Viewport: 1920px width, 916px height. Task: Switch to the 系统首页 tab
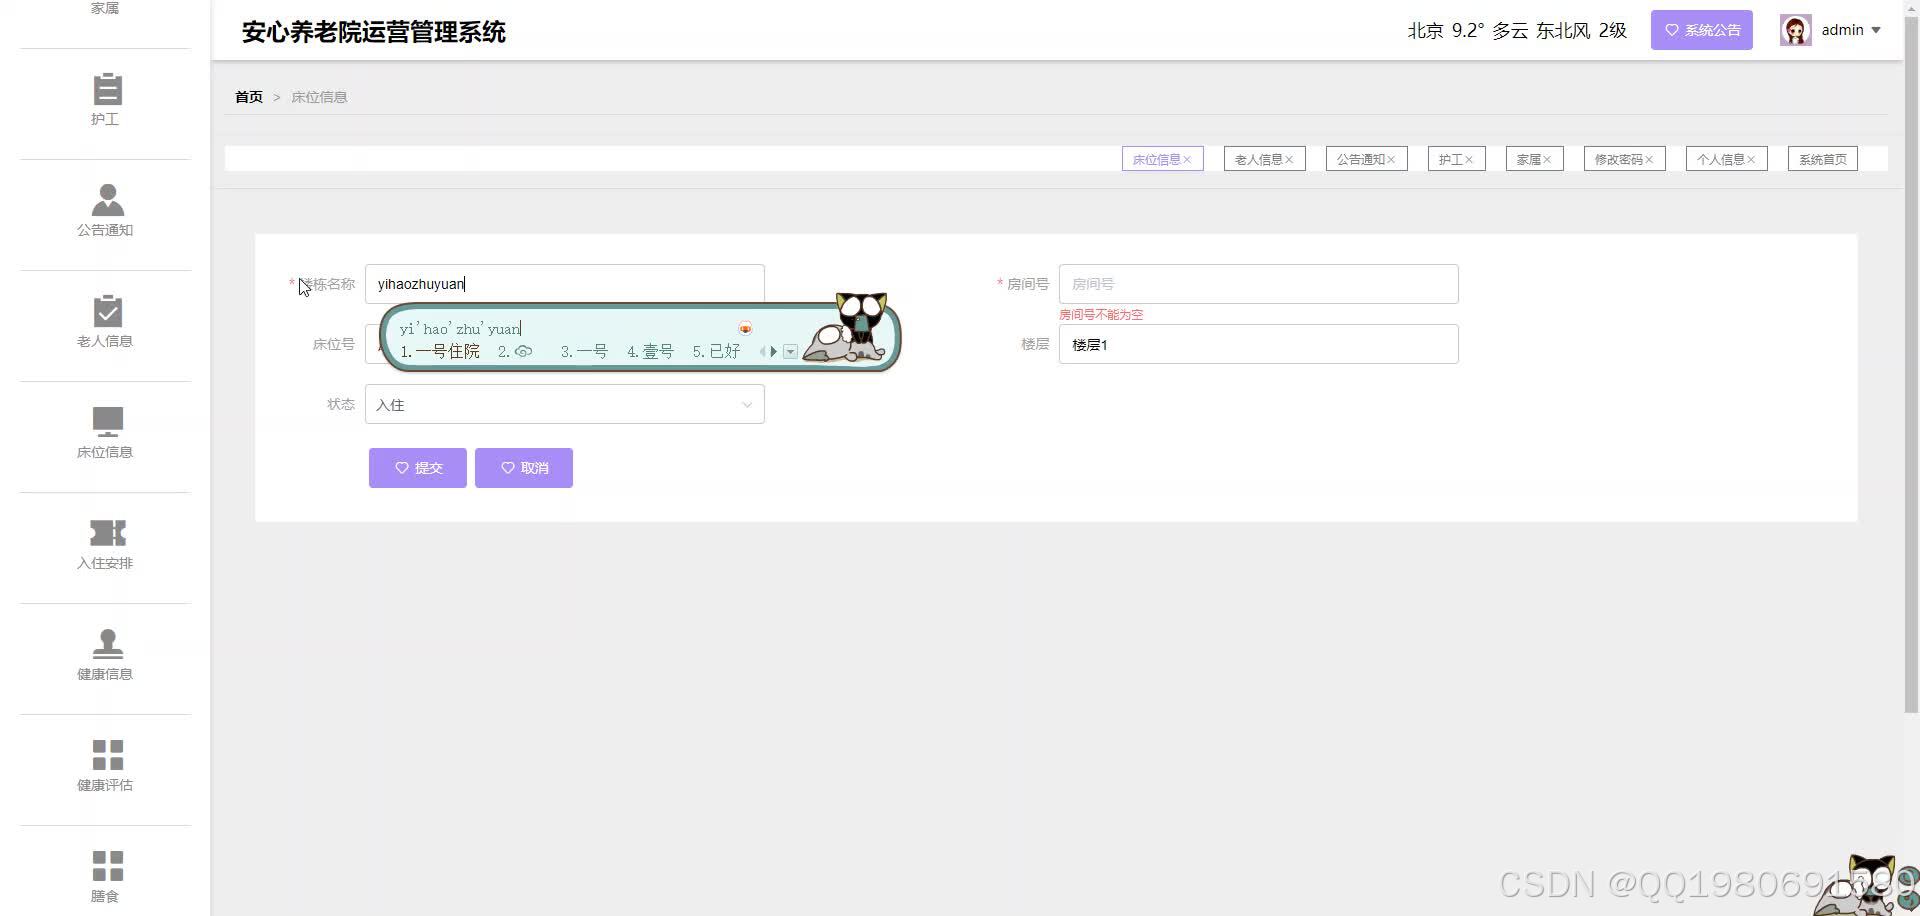click(1823, 159)
